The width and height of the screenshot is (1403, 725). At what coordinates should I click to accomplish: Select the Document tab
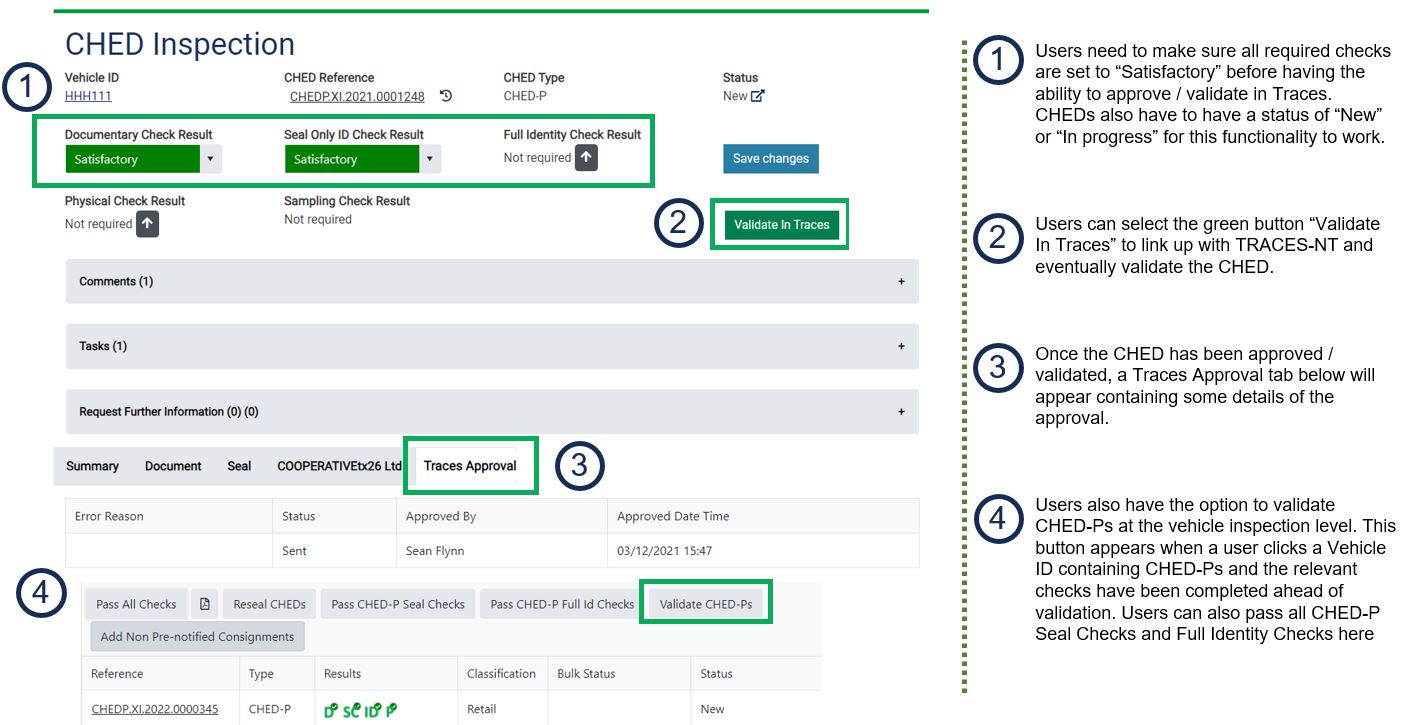pos(173,466)
